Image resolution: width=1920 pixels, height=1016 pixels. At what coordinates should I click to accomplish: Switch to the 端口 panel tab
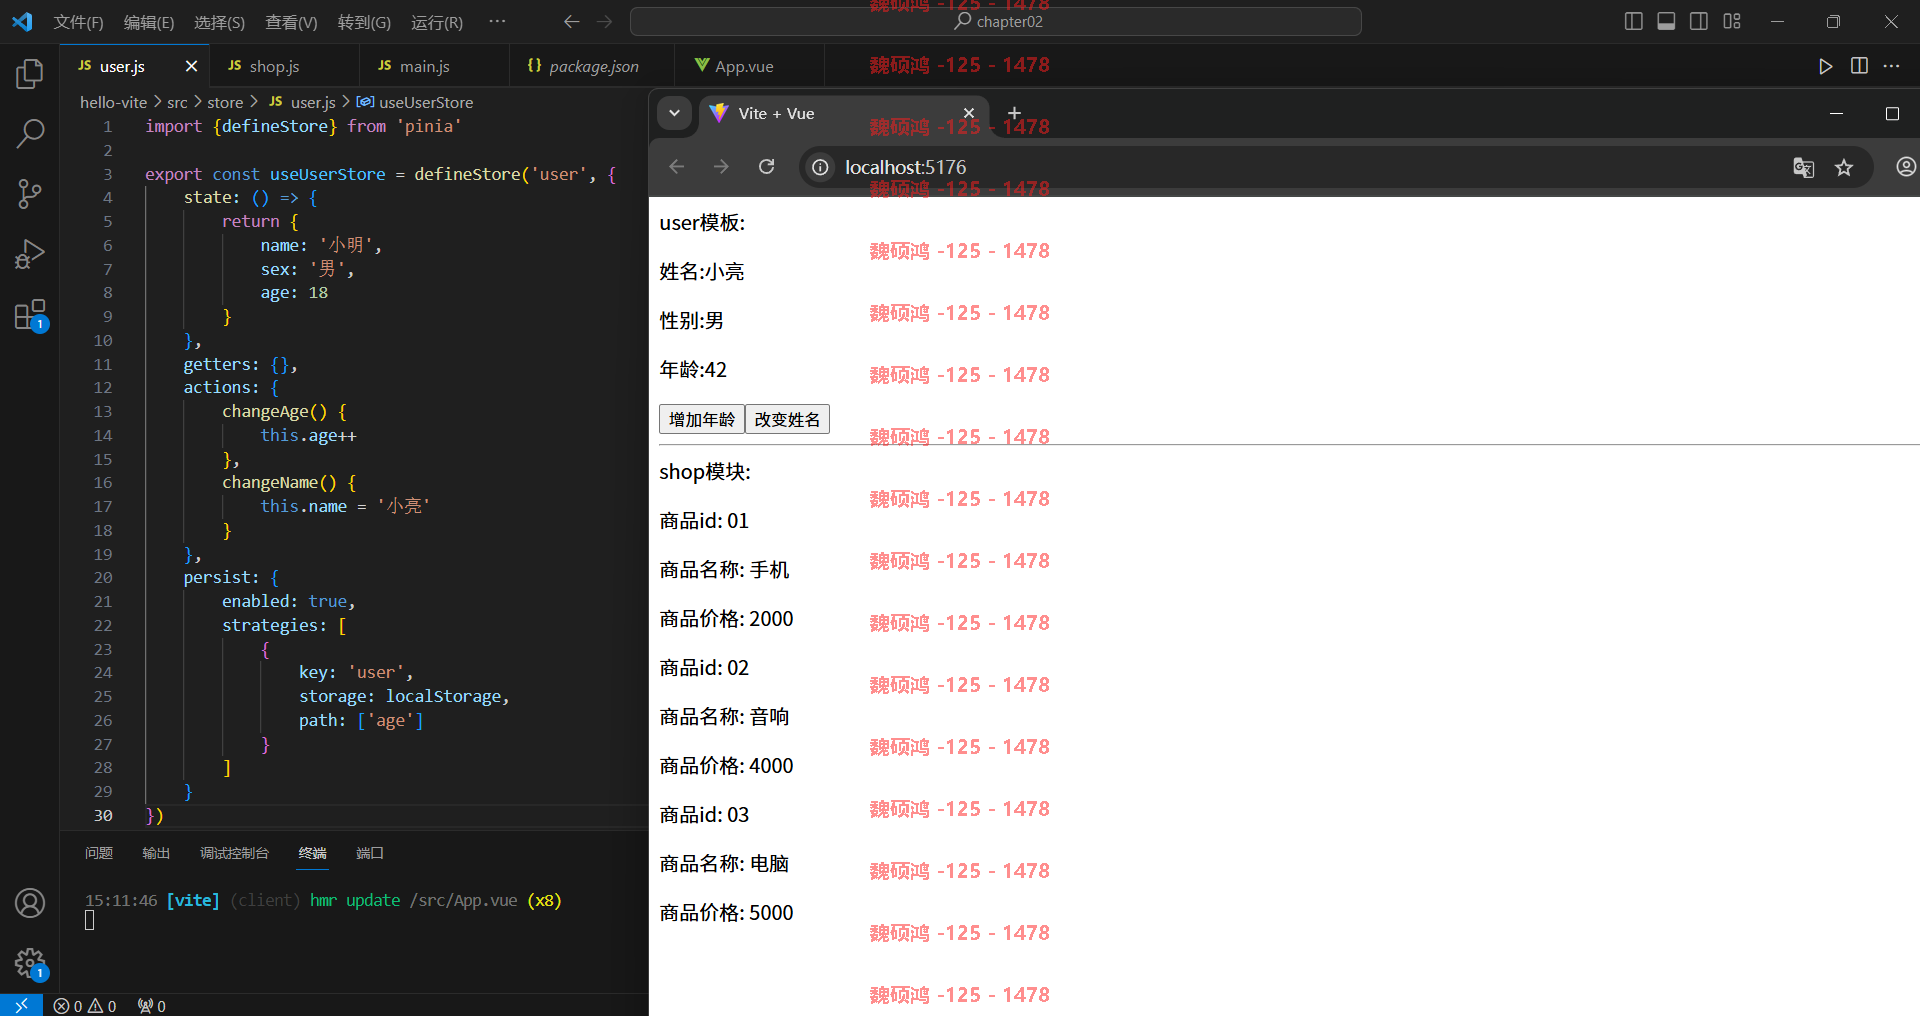click(370, 853)
